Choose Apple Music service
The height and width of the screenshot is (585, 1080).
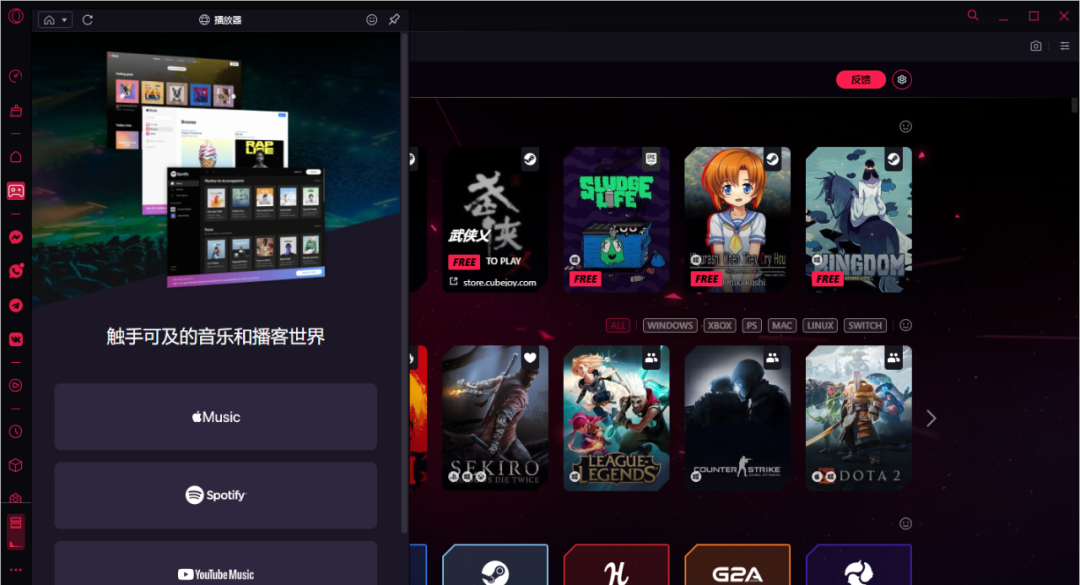(x=216, y=417)
